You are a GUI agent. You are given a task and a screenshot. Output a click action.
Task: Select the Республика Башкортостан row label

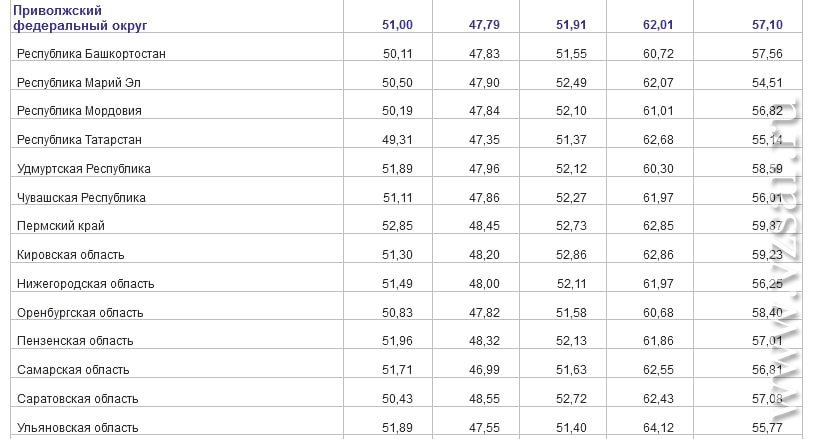coord(91,53)
